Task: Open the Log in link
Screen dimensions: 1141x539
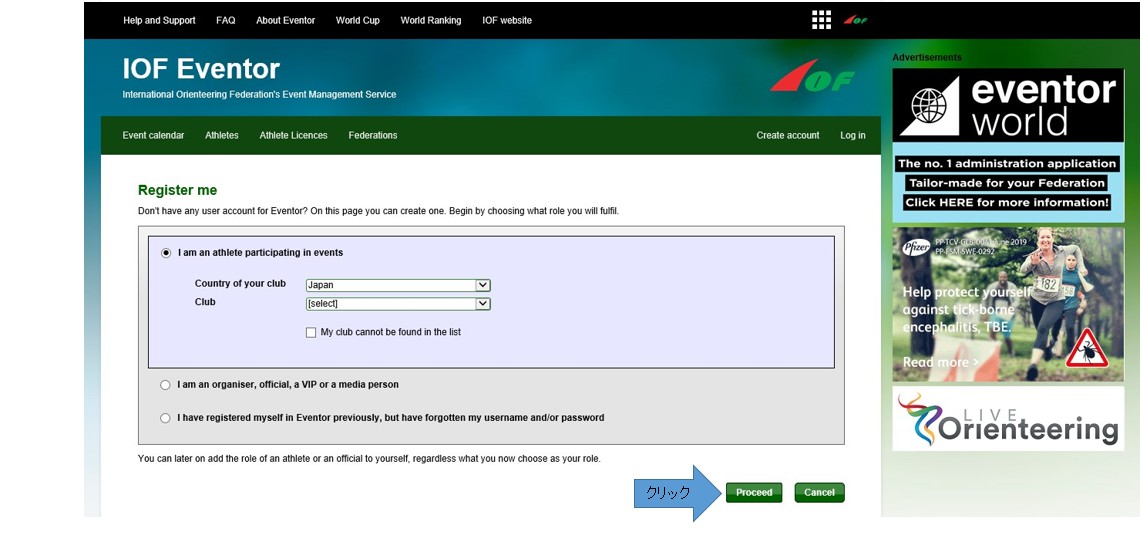Action: 852,135
